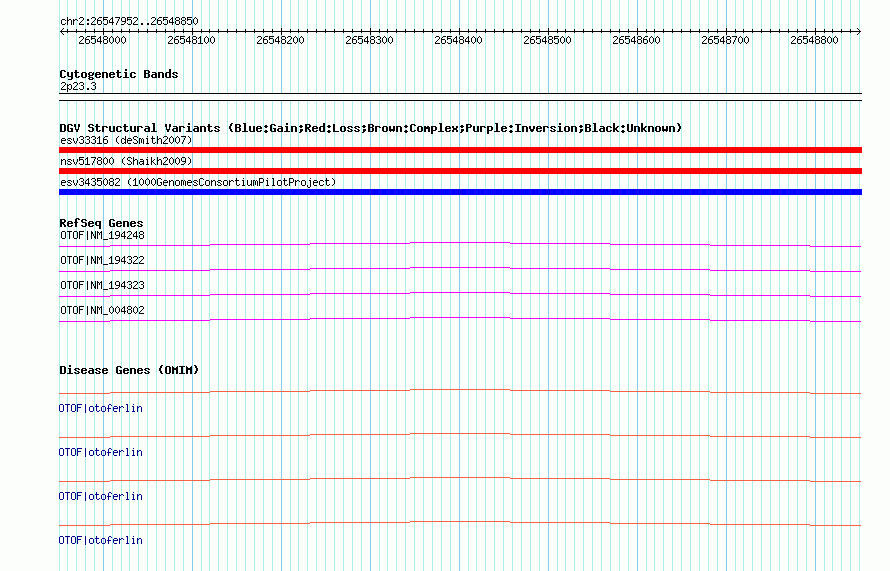Image resolution: width=890 pixels, height=571 pixels.
Task: Click ruler position 26548600
Action: (x=636, y=40)
